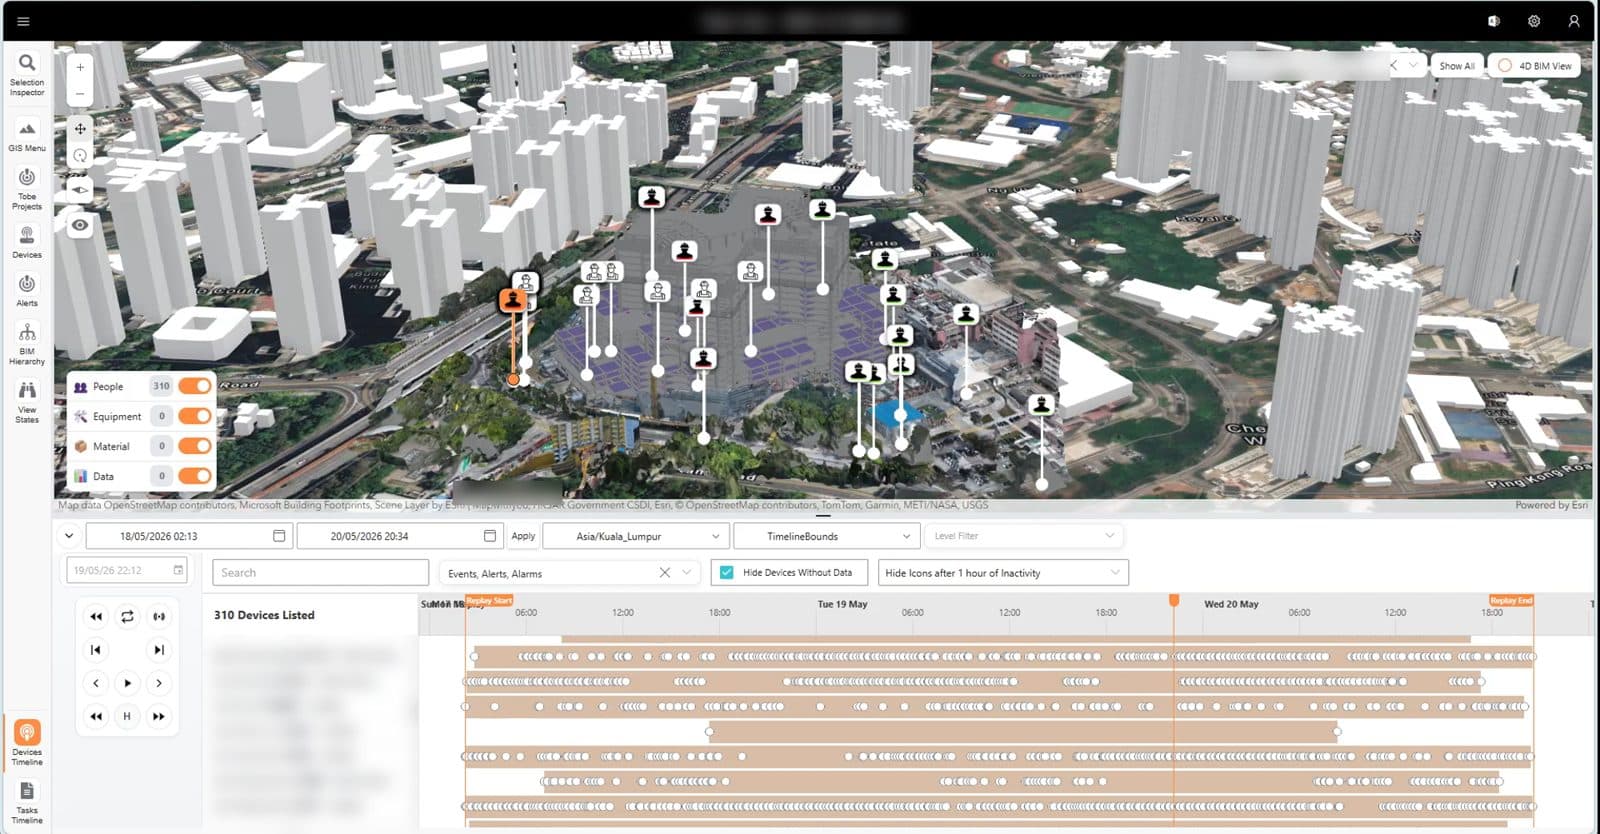Viewport: 1600px width, 834px height.
Task: Collapse the timeline panel chevron
Action: [69, 536]
